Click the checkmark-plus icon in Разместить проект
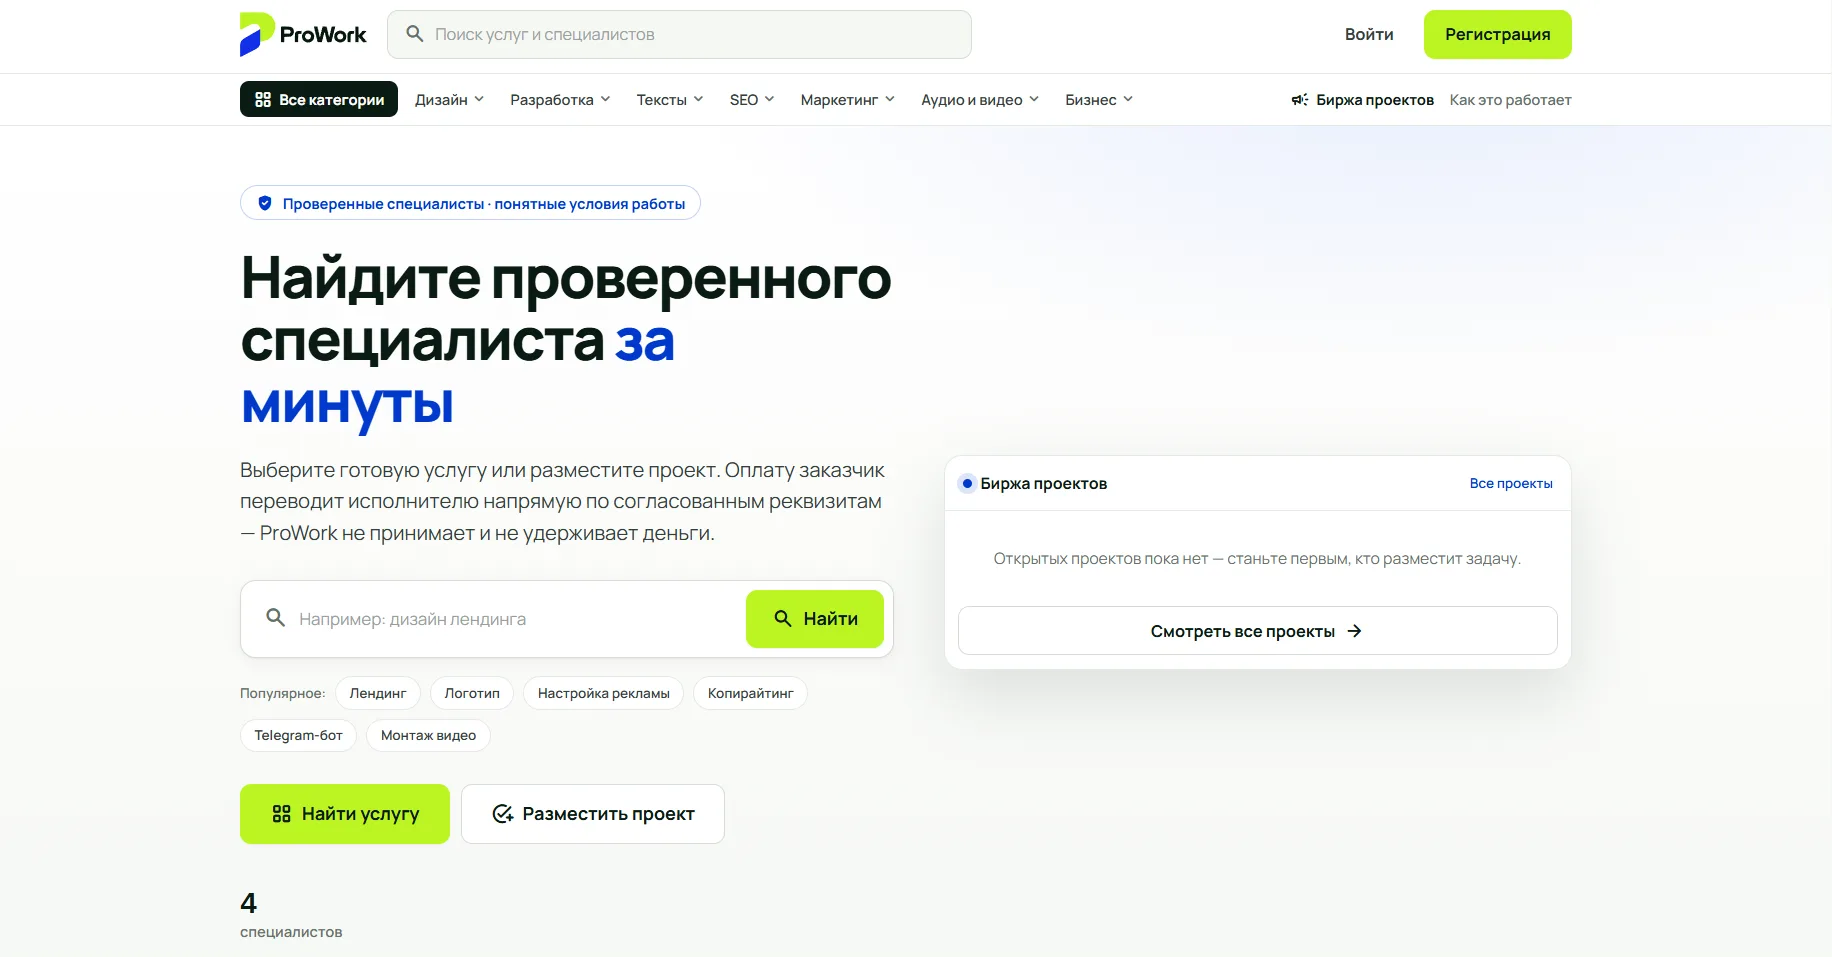This screenshot has width=1832, height=957. pos(503,814)
